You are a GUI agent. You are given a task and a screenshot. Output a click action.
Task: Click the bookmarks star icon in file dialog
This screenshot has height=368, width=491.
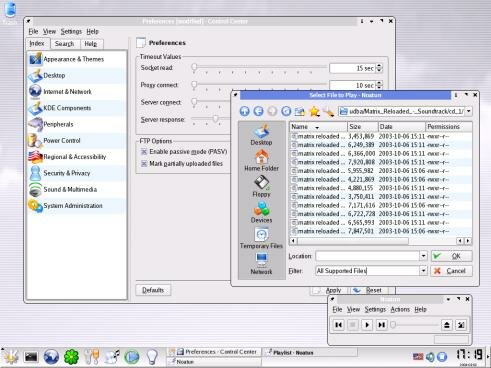(x=314, y=111)
